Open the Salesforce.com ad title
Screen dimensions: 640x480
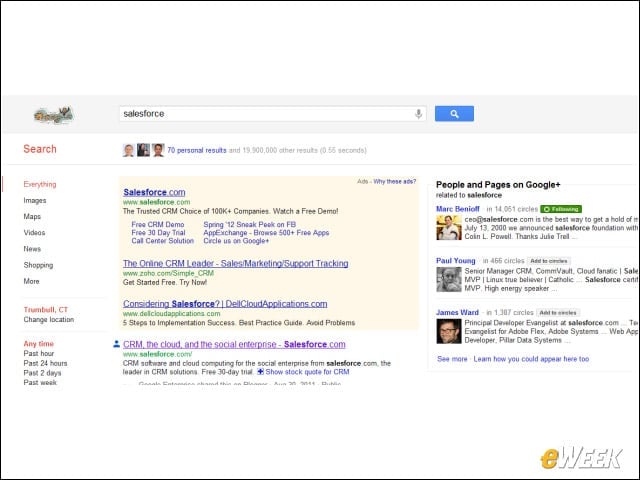pyautogui.click(x=154, y=192)
